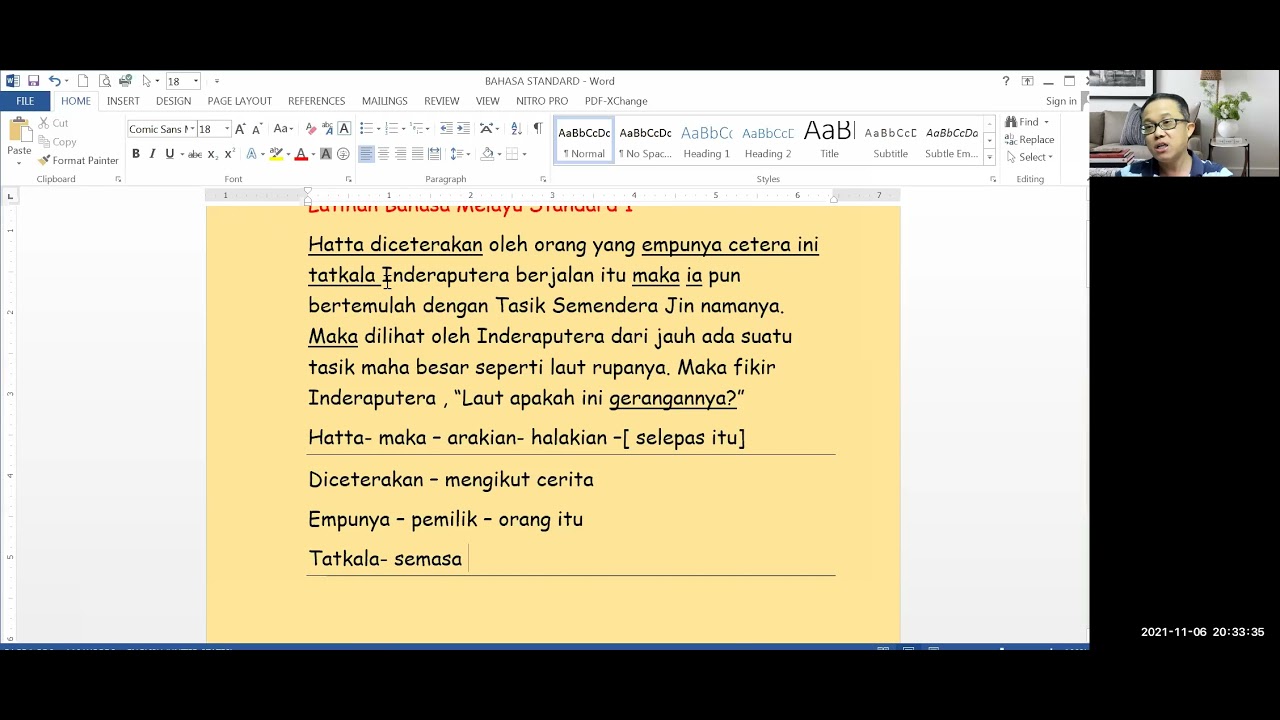The height and width of the screenshot is (720, 1280).
Task: Open the PAGE LAYOUT tab
Action: pos(239,101)
